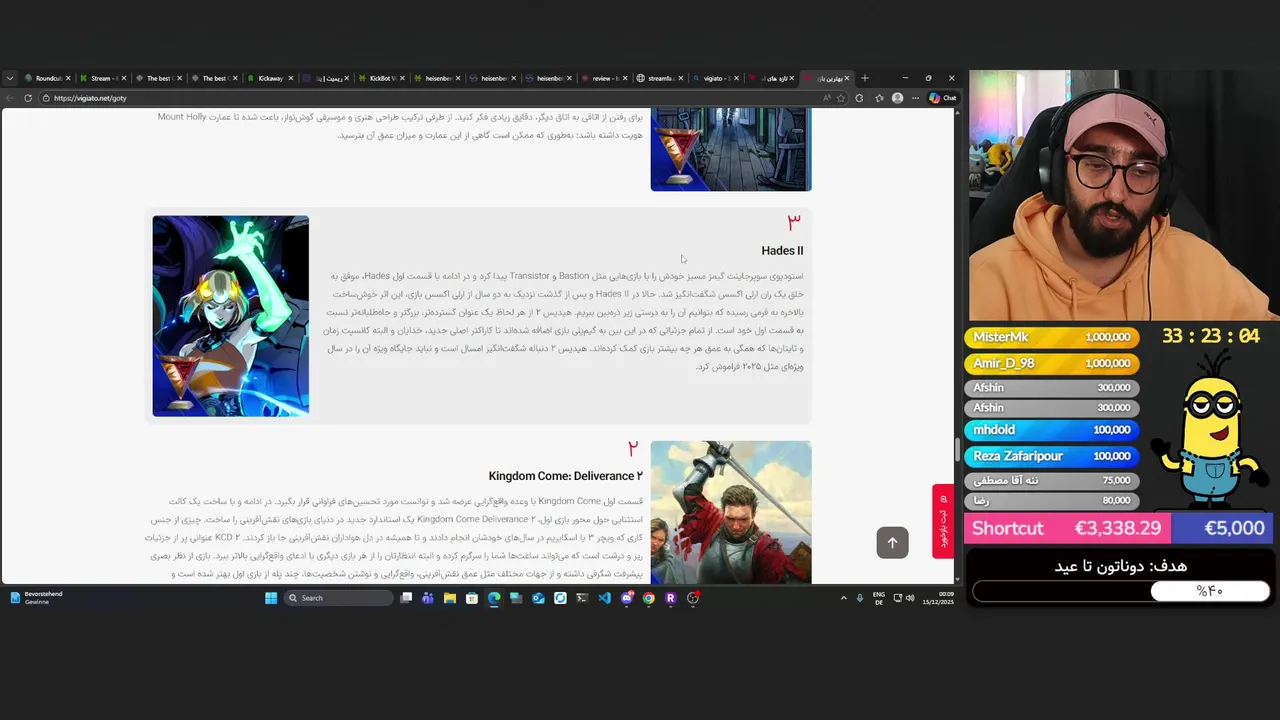The image size is (1280, 720).
Task: Open the Hades II cover artwork
Action: tap(231, 315)
